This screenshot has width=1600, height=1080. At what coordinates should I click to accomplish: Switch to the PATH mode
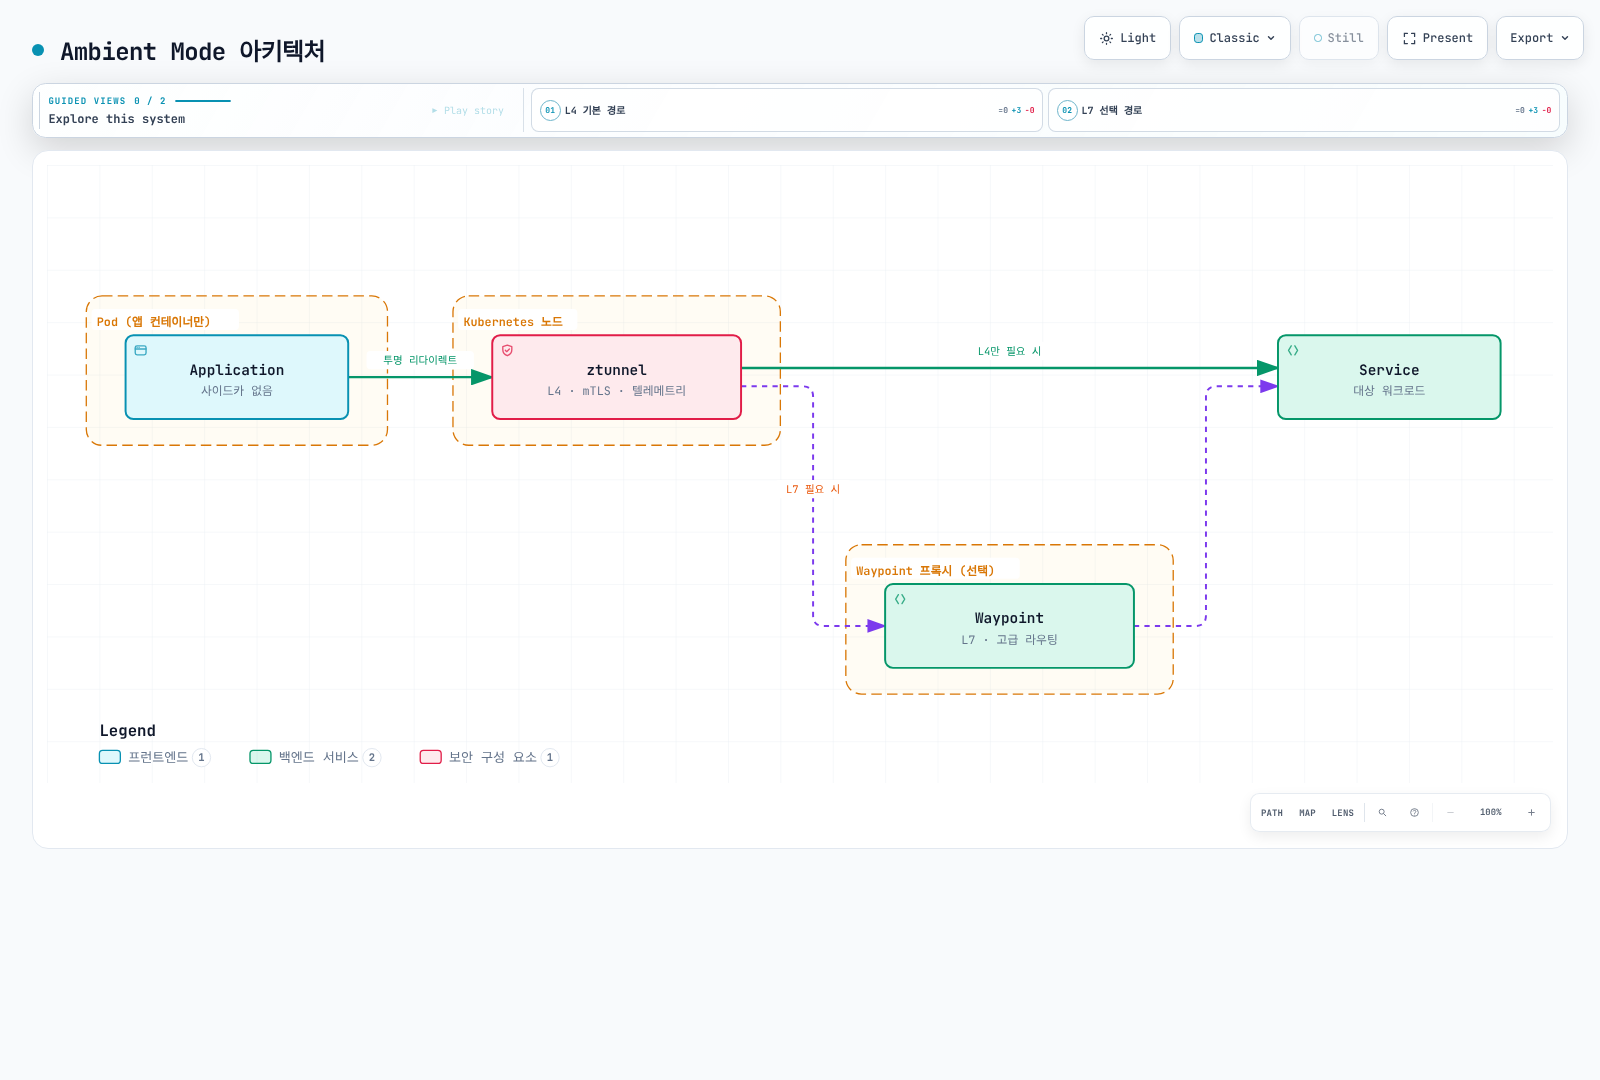click(1271, 813)
